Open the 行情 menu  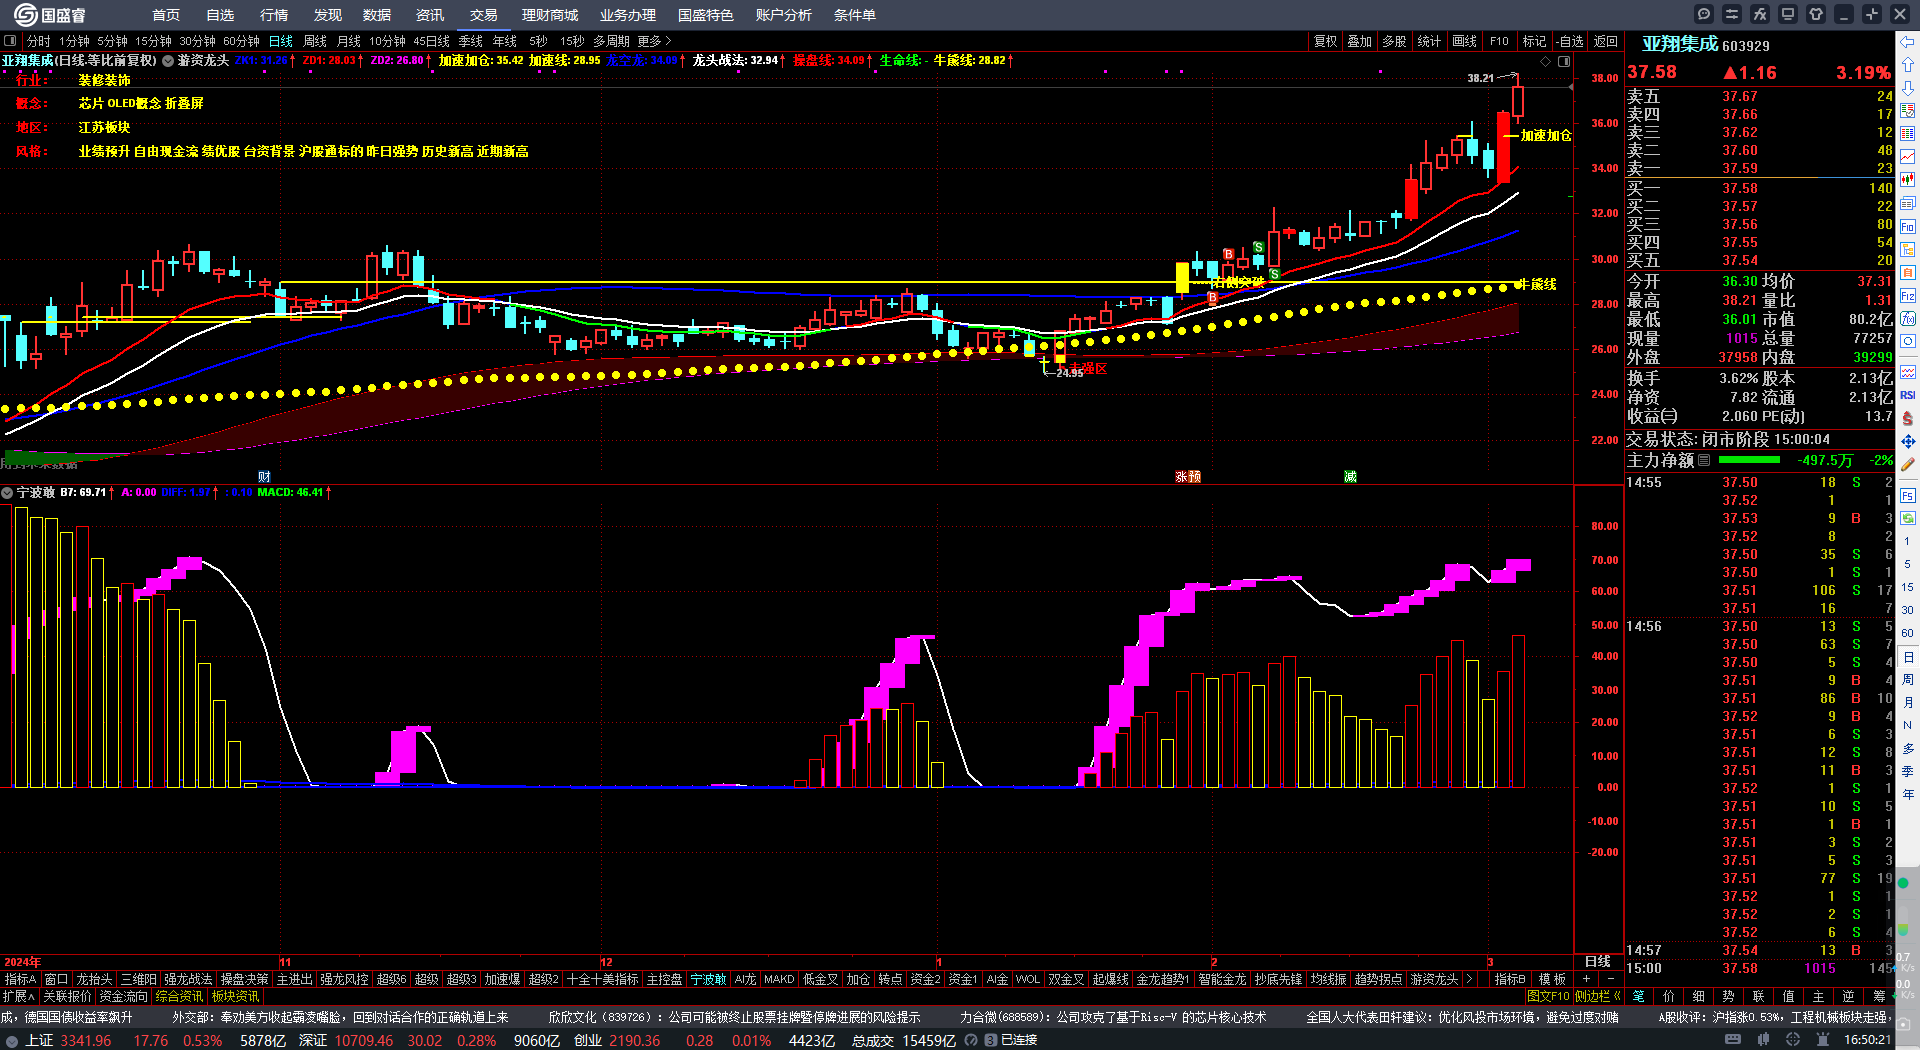pyautogui.click(x=274, y=15)
